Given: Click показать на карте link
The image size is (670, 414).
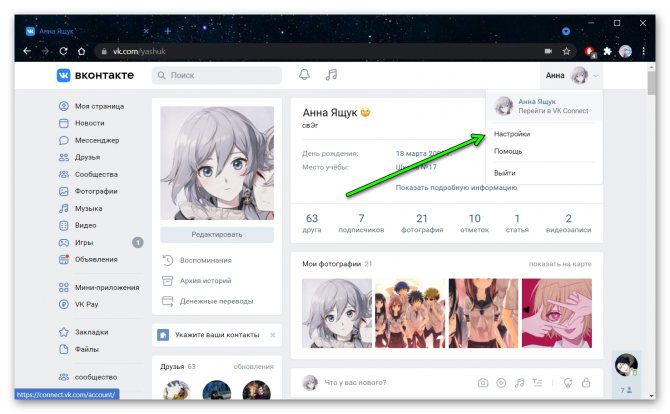Looking at the screenshot, I should (x=560, y=264).
